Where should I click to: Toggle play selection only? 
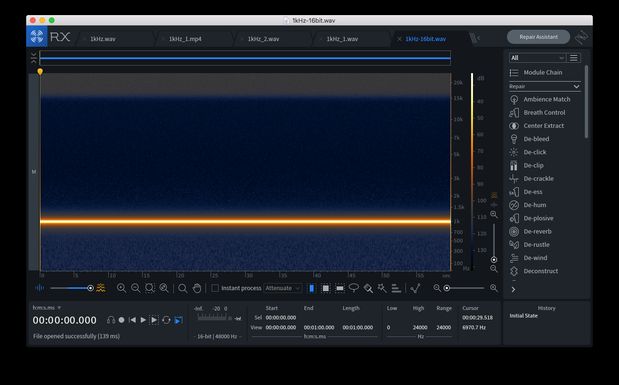click(154, 320)
